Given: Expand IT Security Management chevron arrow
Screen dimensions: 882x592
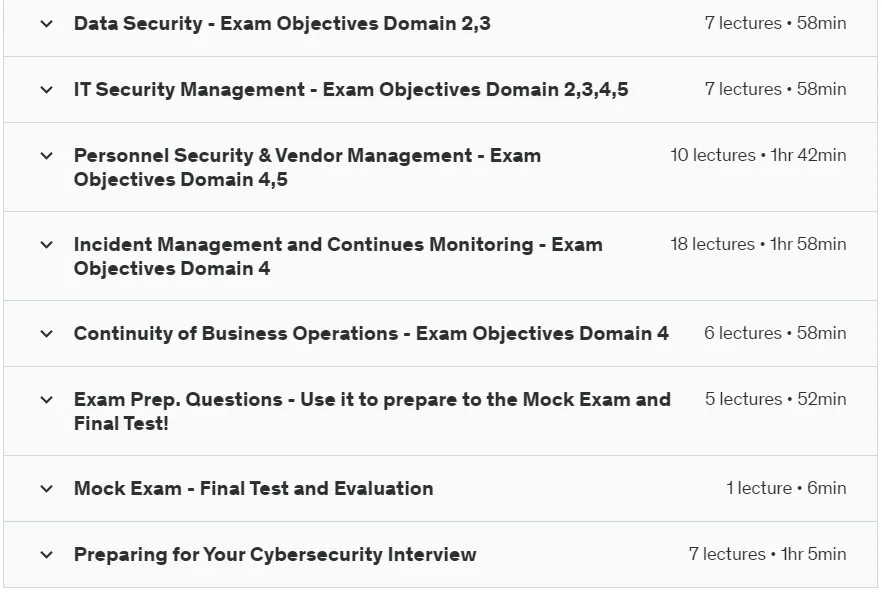Looking at the screenshot, I should 47,89.
